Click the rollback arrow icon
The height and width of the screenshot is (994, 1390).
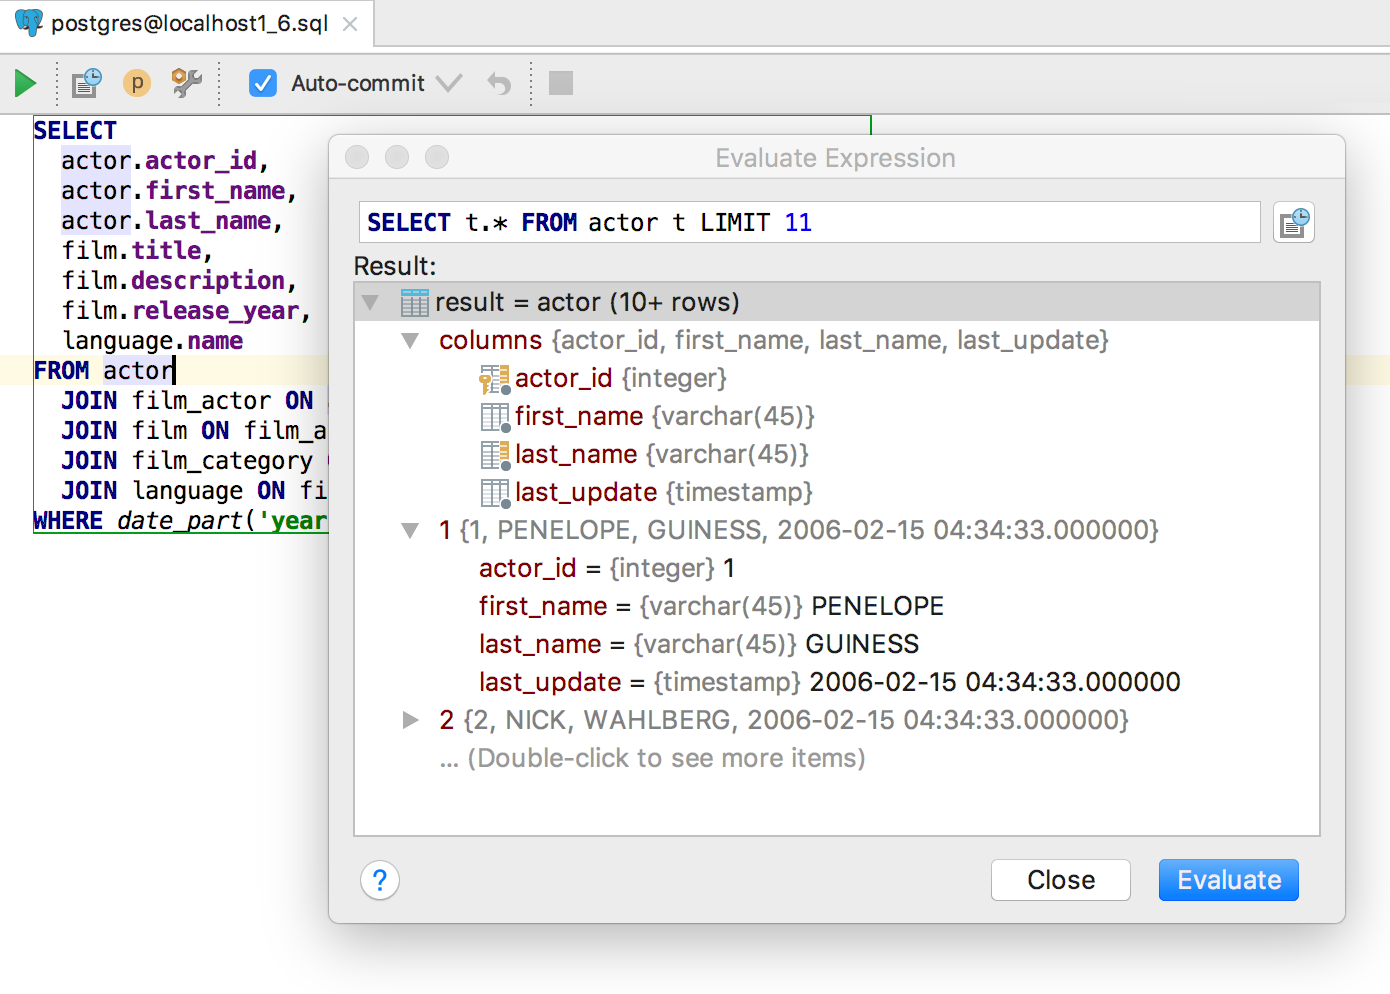click(x=498, y=83)
